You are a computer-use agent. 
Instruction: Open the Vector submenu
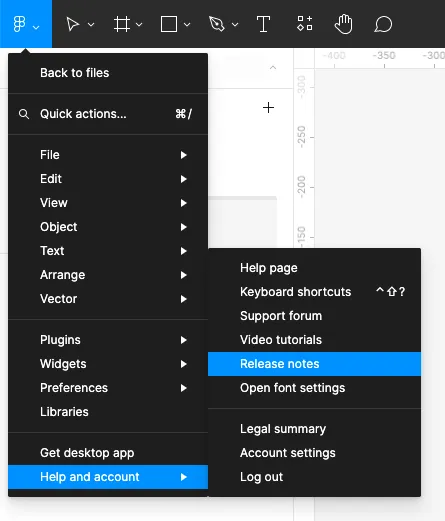[108, 299]
